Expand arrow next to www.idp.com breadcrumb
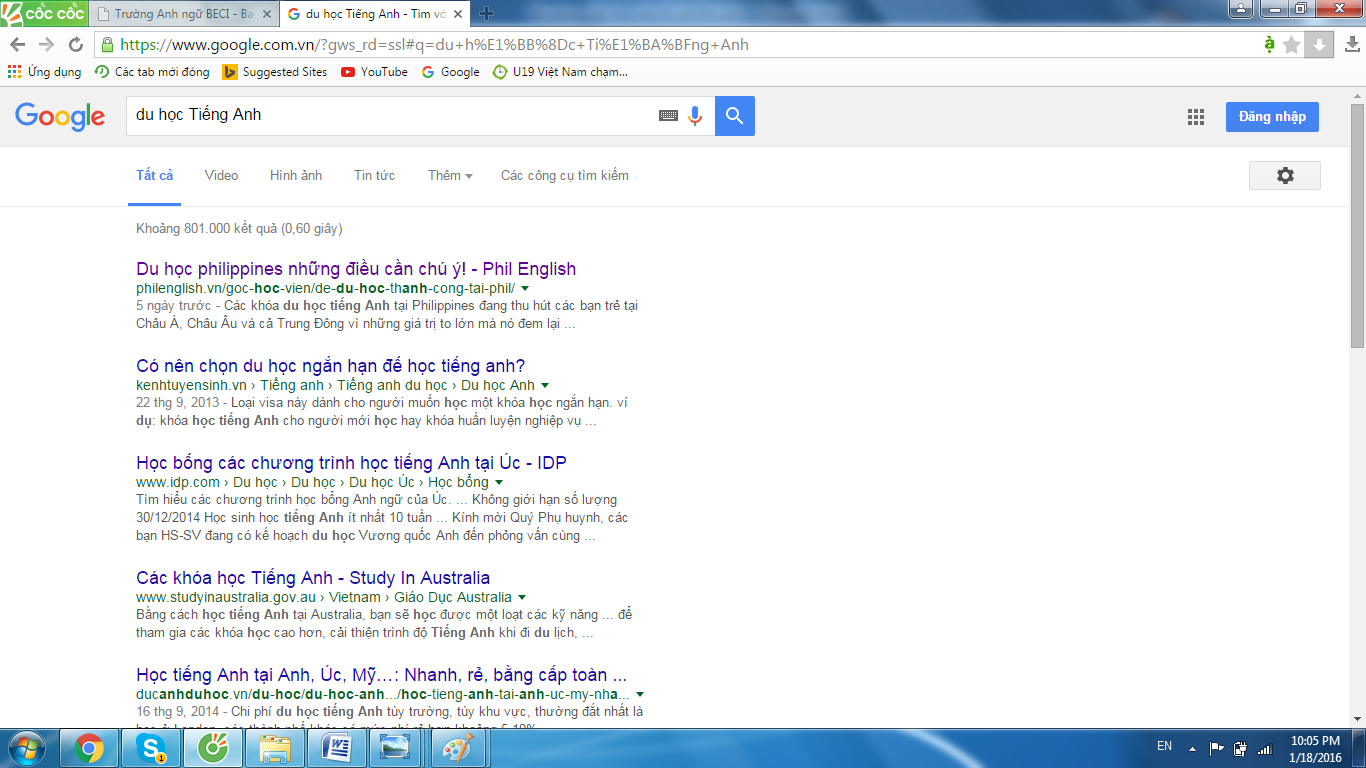This screenshot has height=768, width=1366. click(499, 482)
